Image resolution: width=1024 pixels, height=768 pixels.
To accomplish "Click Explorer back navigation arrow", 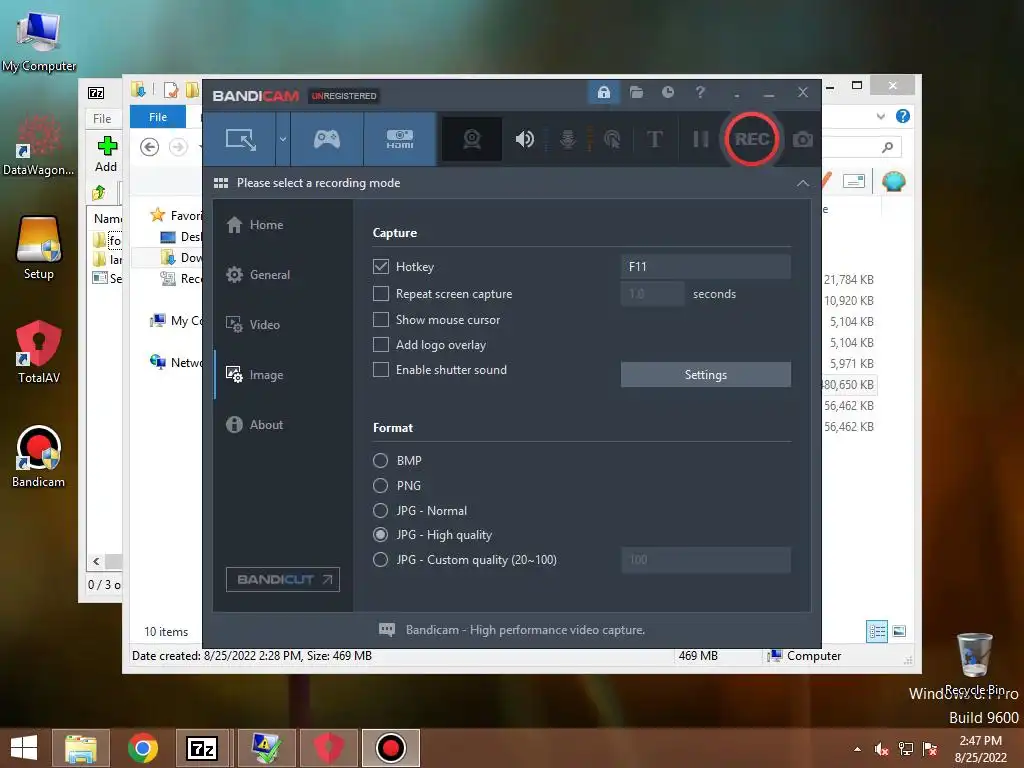I will (x=150, y=147).
